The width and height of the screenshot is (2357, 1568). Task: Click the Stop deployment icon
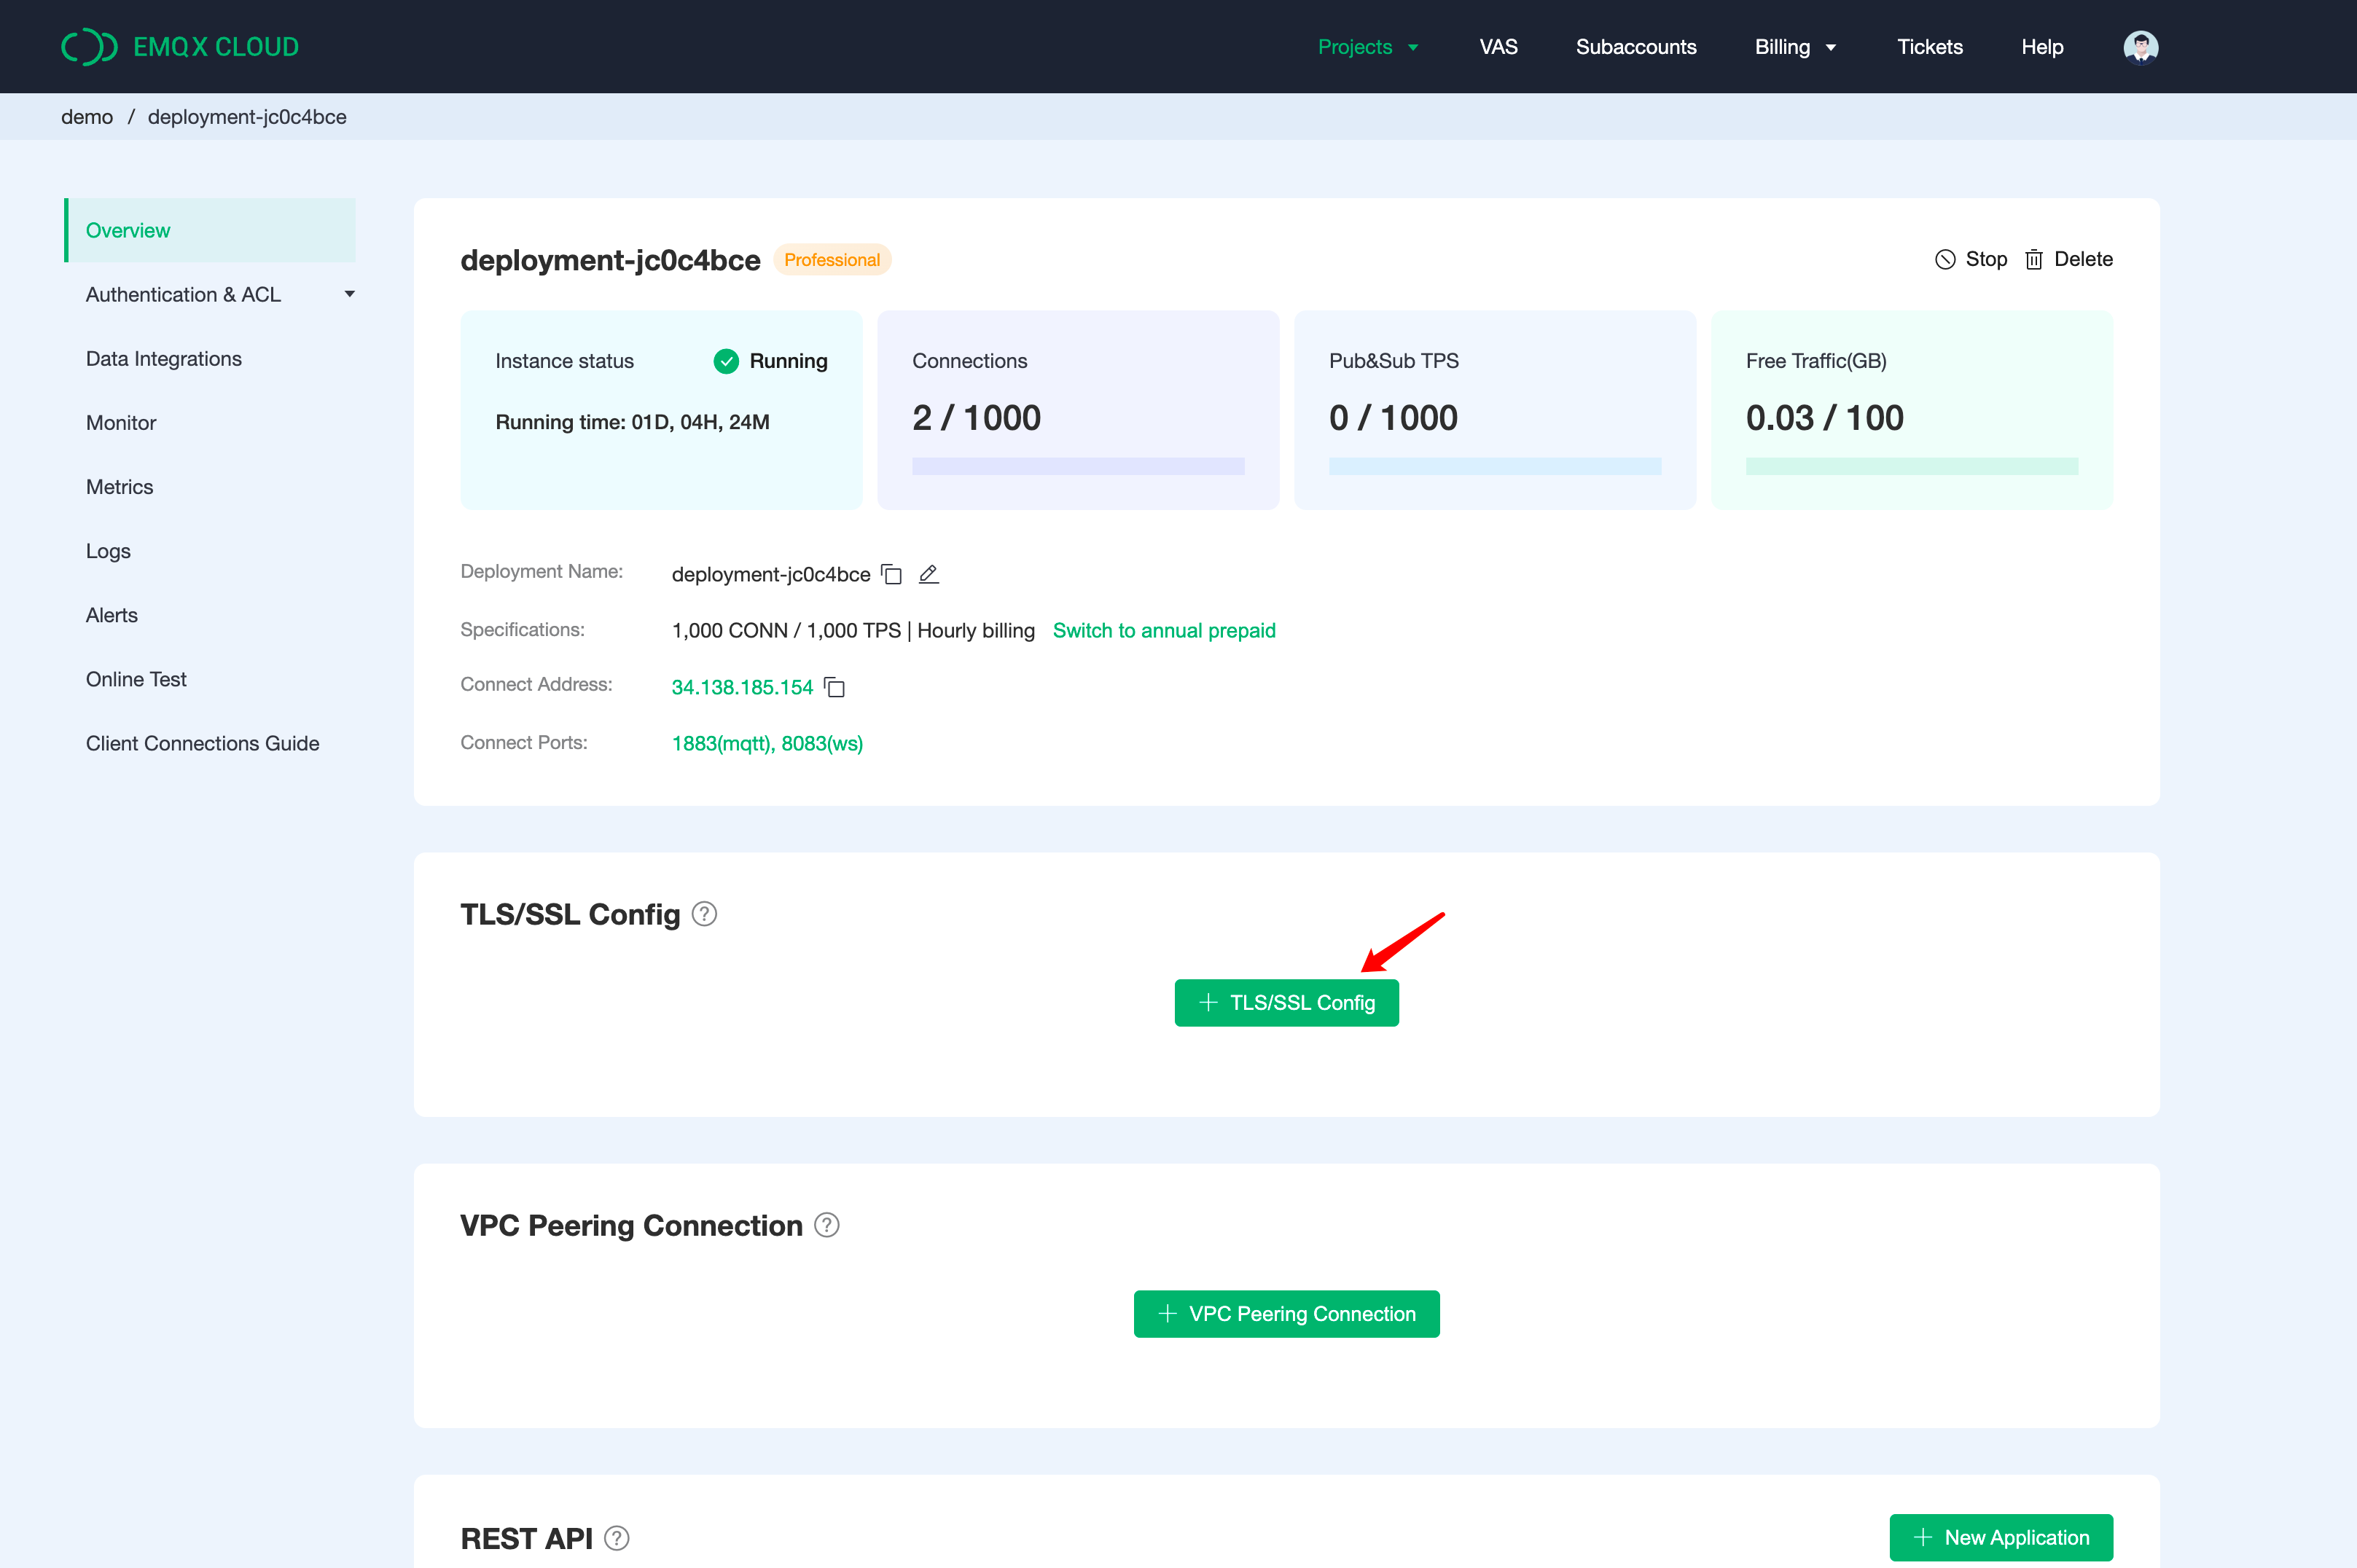[1942, 259]
